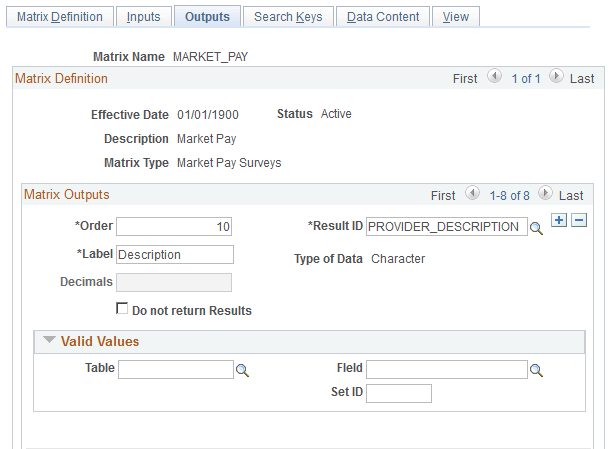
Task: Check the Do not return Results box
Action: pos(122,308)
